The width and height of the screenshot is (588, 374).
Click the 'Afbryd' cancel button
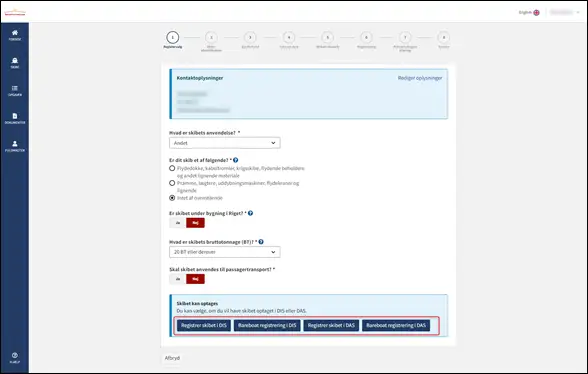click(x=172, y=358)
